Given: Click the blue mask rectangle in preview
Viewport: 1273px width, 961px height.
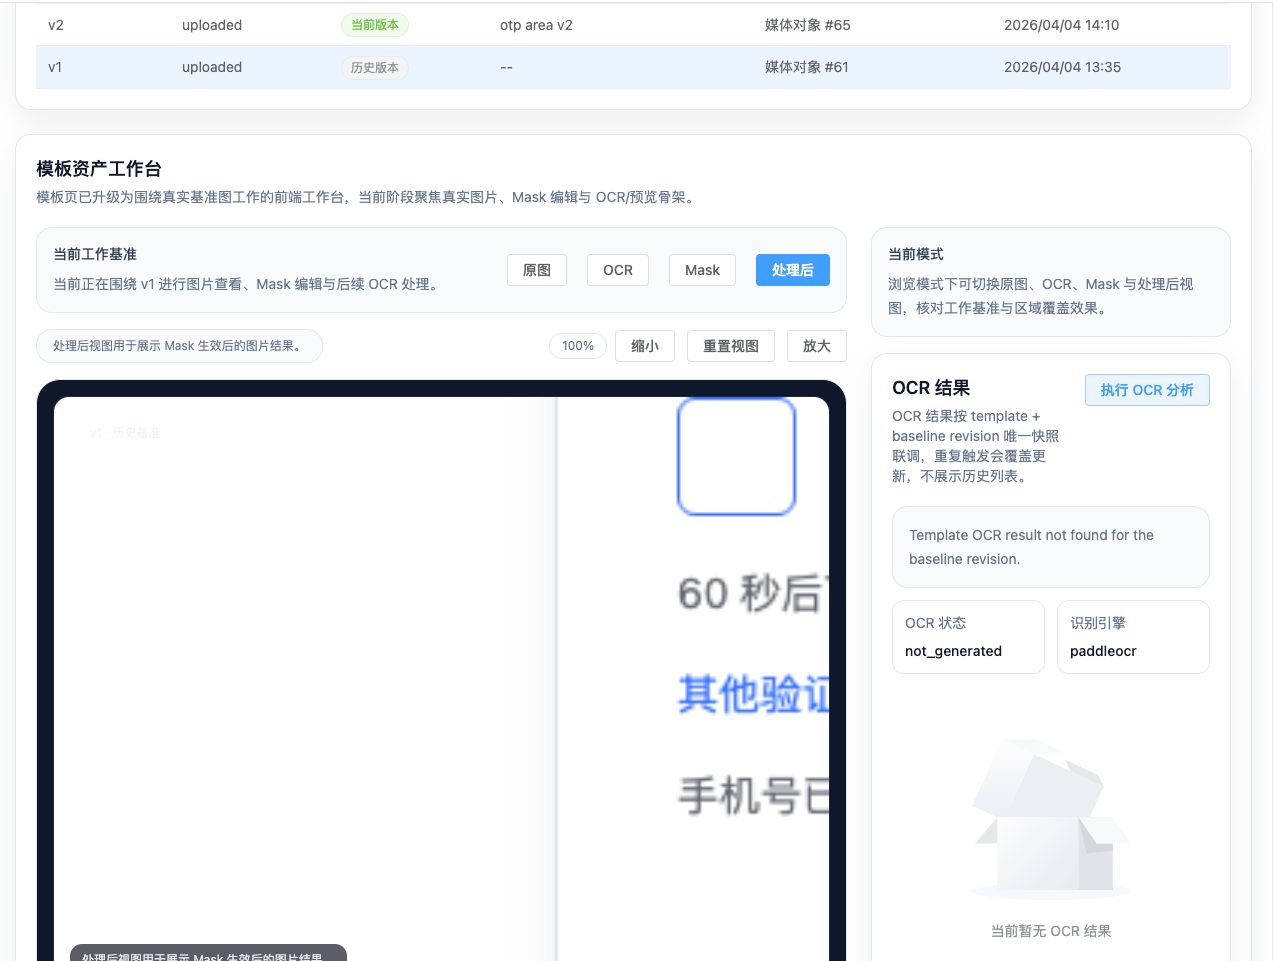Looking at the screenshot, I should point(737,457).
